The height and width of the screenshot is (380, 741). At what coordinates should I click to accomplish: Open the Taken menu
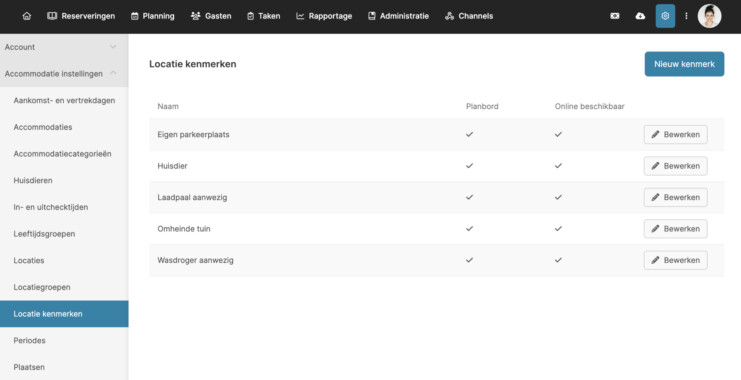point(264,16)
